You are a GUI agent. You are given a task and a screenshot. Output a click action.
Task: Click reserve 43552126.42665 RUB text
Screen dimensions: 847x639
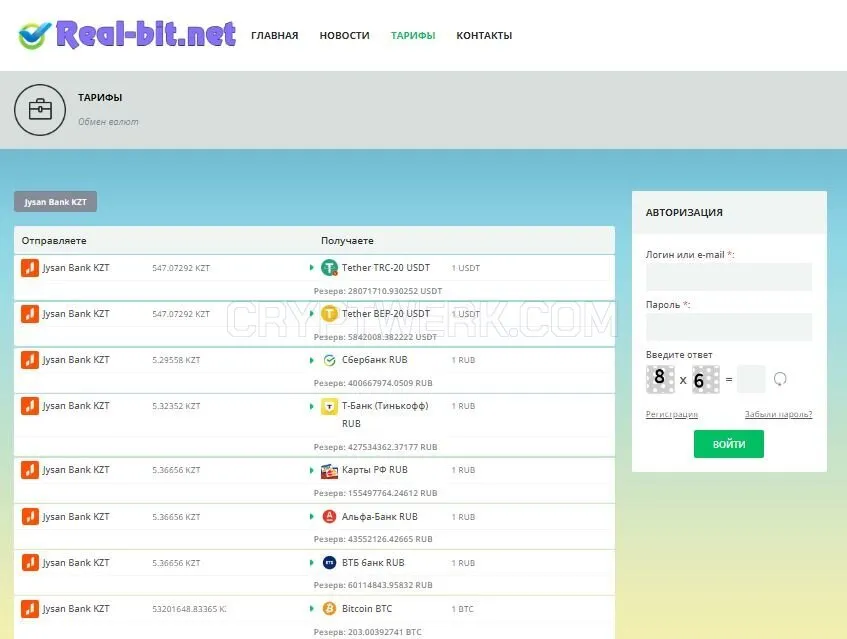(x=373, y=539)
